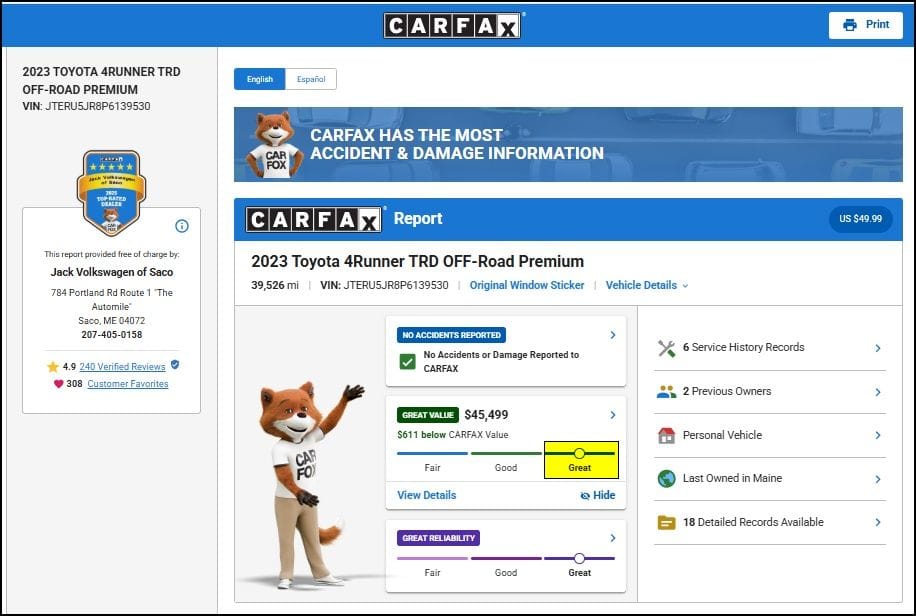
Task: Expand the No Accidents Reported card chevron
Action: pyautogui.click(x=612, y=335)
